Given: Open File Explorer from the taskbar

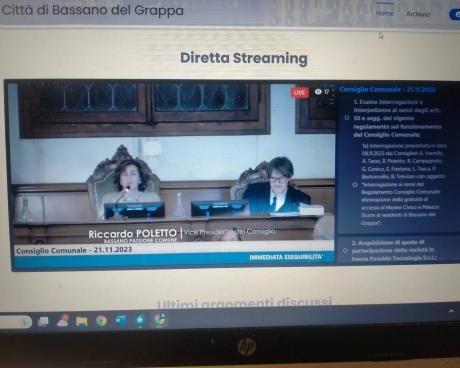Looking at the screenshot, I should pyautogui.click(x=82, y=321).
